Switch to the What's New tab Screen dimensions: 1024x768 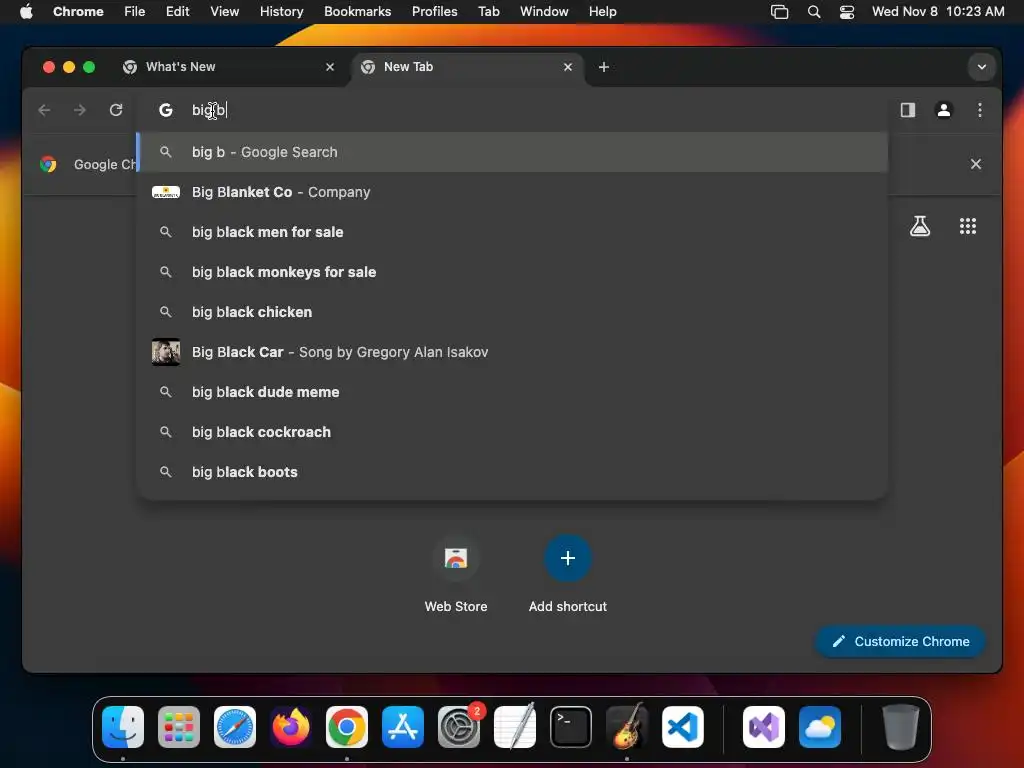(229, 67)
